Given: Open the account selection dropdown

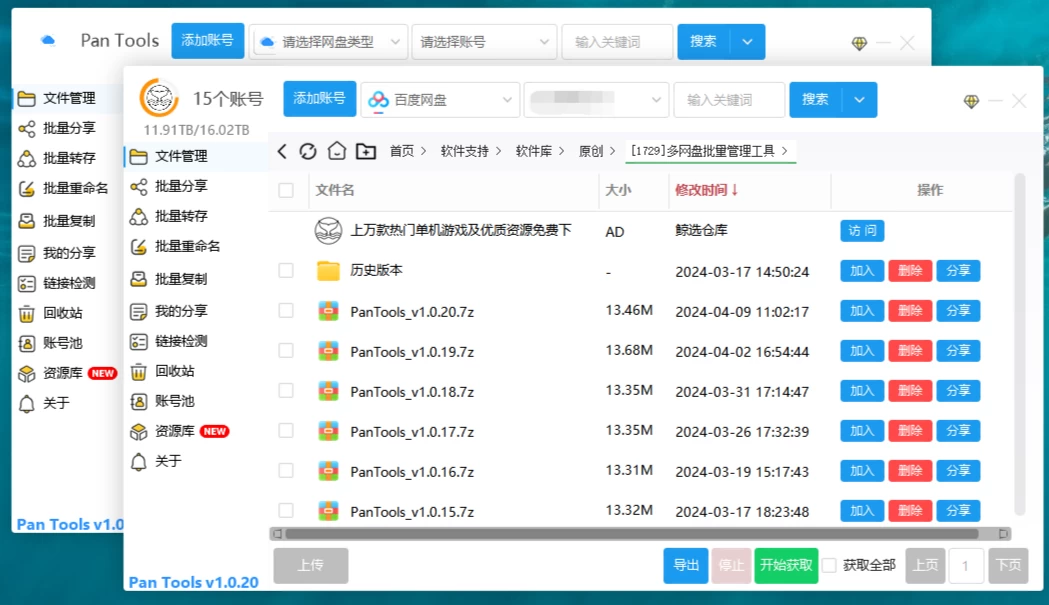Looking at the screenshot, I should point(594,100).
